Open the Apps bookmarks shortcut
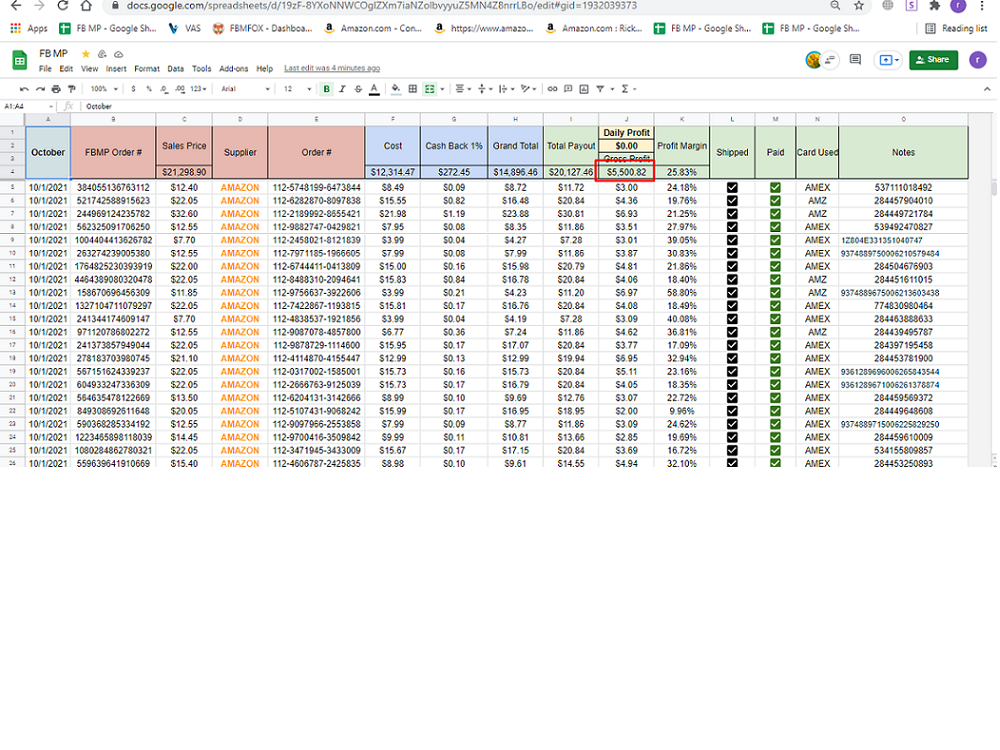 tap(29, 29)
